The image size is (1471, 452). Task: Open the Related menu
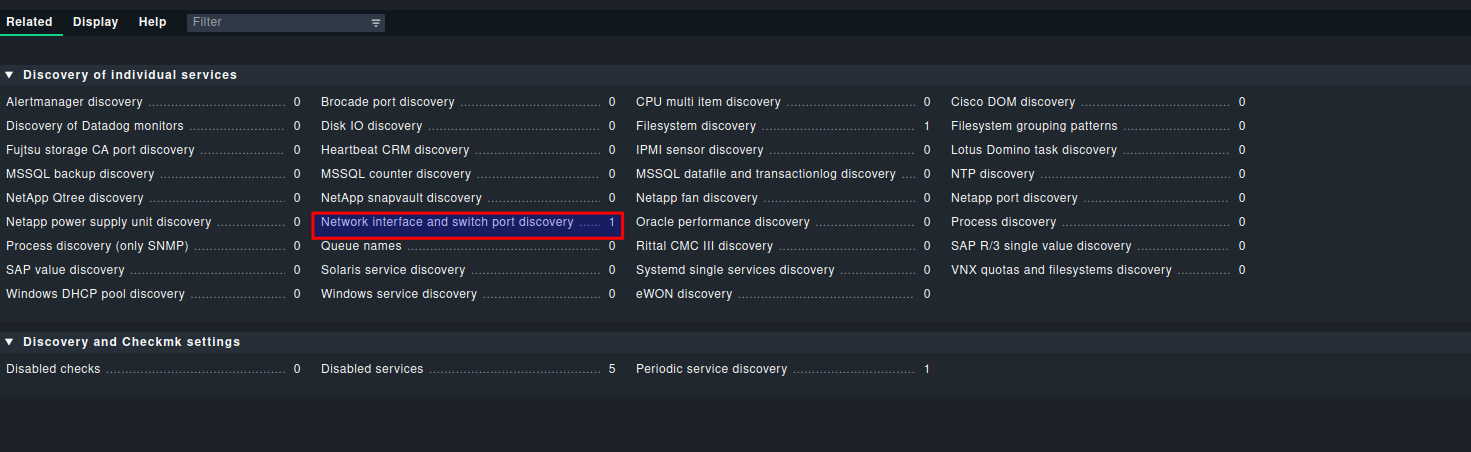pos(29,22)
